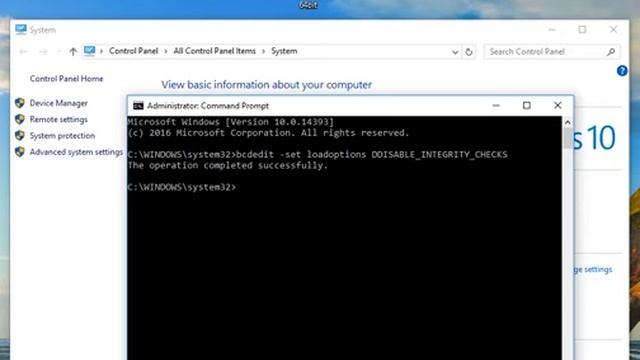Click the computer icon in address bar

pyautogui.click(x=89, y=51)
